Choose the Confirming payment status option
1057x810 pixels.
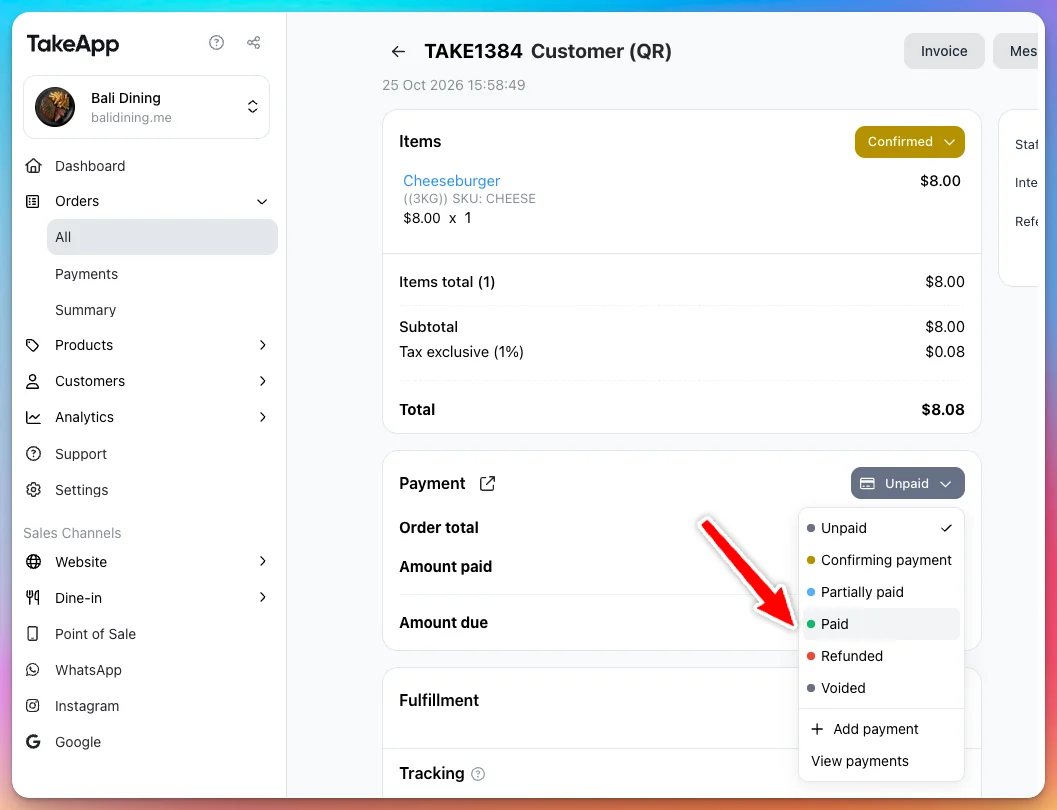pos(880,560)
